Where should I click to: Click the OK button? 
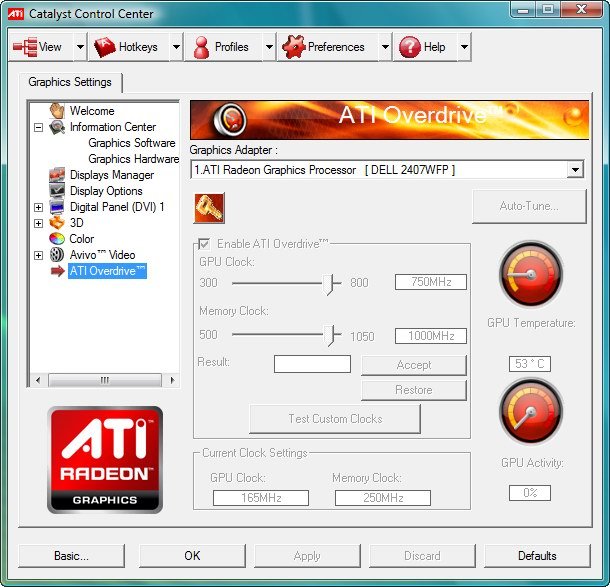pos(192,555)
